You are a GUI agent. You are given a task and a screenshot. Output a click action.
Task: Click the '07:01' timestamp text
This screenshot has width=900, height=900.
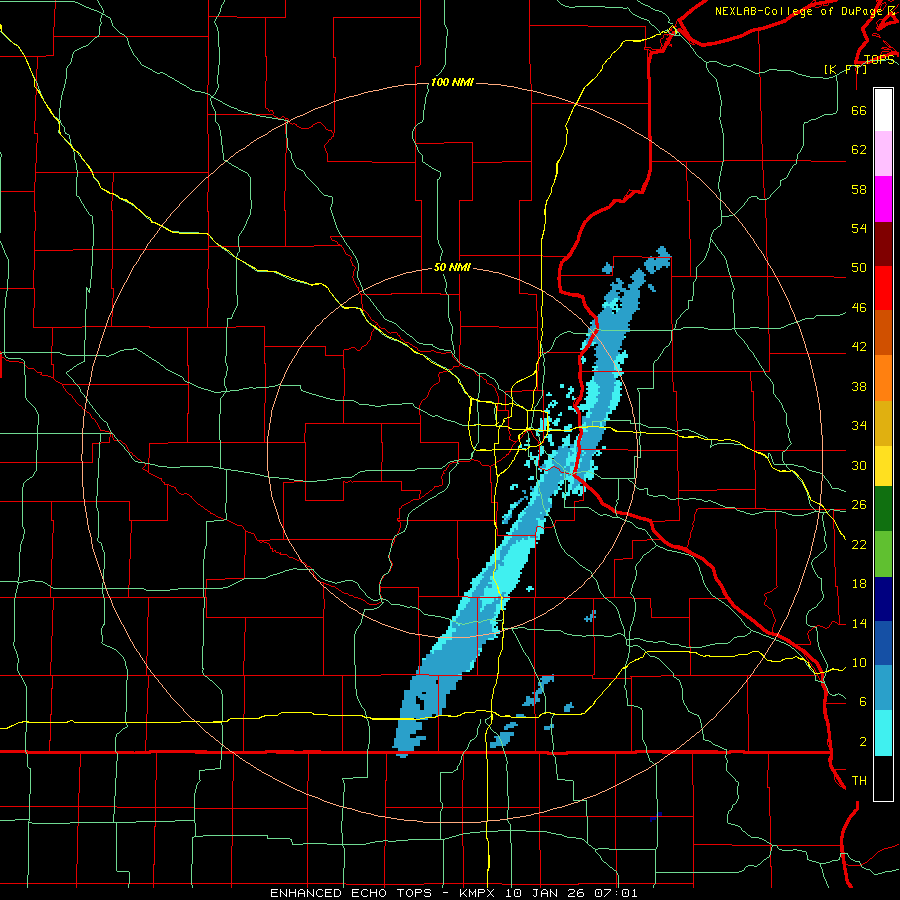pyautogui.click(x=617, y=893)
